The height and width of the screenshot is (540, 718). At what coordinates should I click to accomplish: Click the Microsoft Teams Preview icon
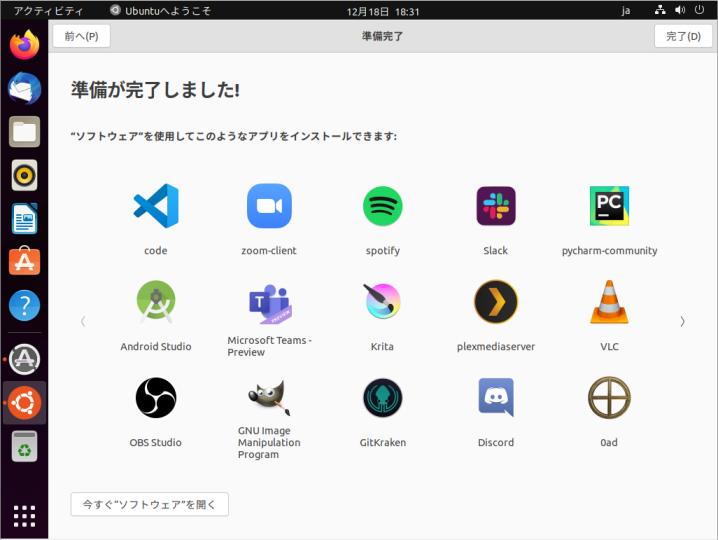pyautogui.click(x=269, y=304)
